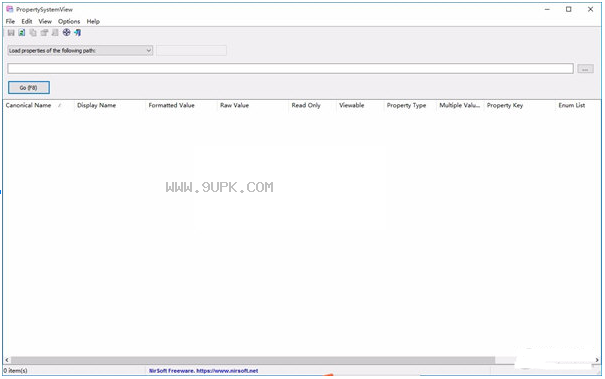Maximize the PropertySystemView window
Image resolution: width=605 pixels, height=379 pixels.
(569, 9)
